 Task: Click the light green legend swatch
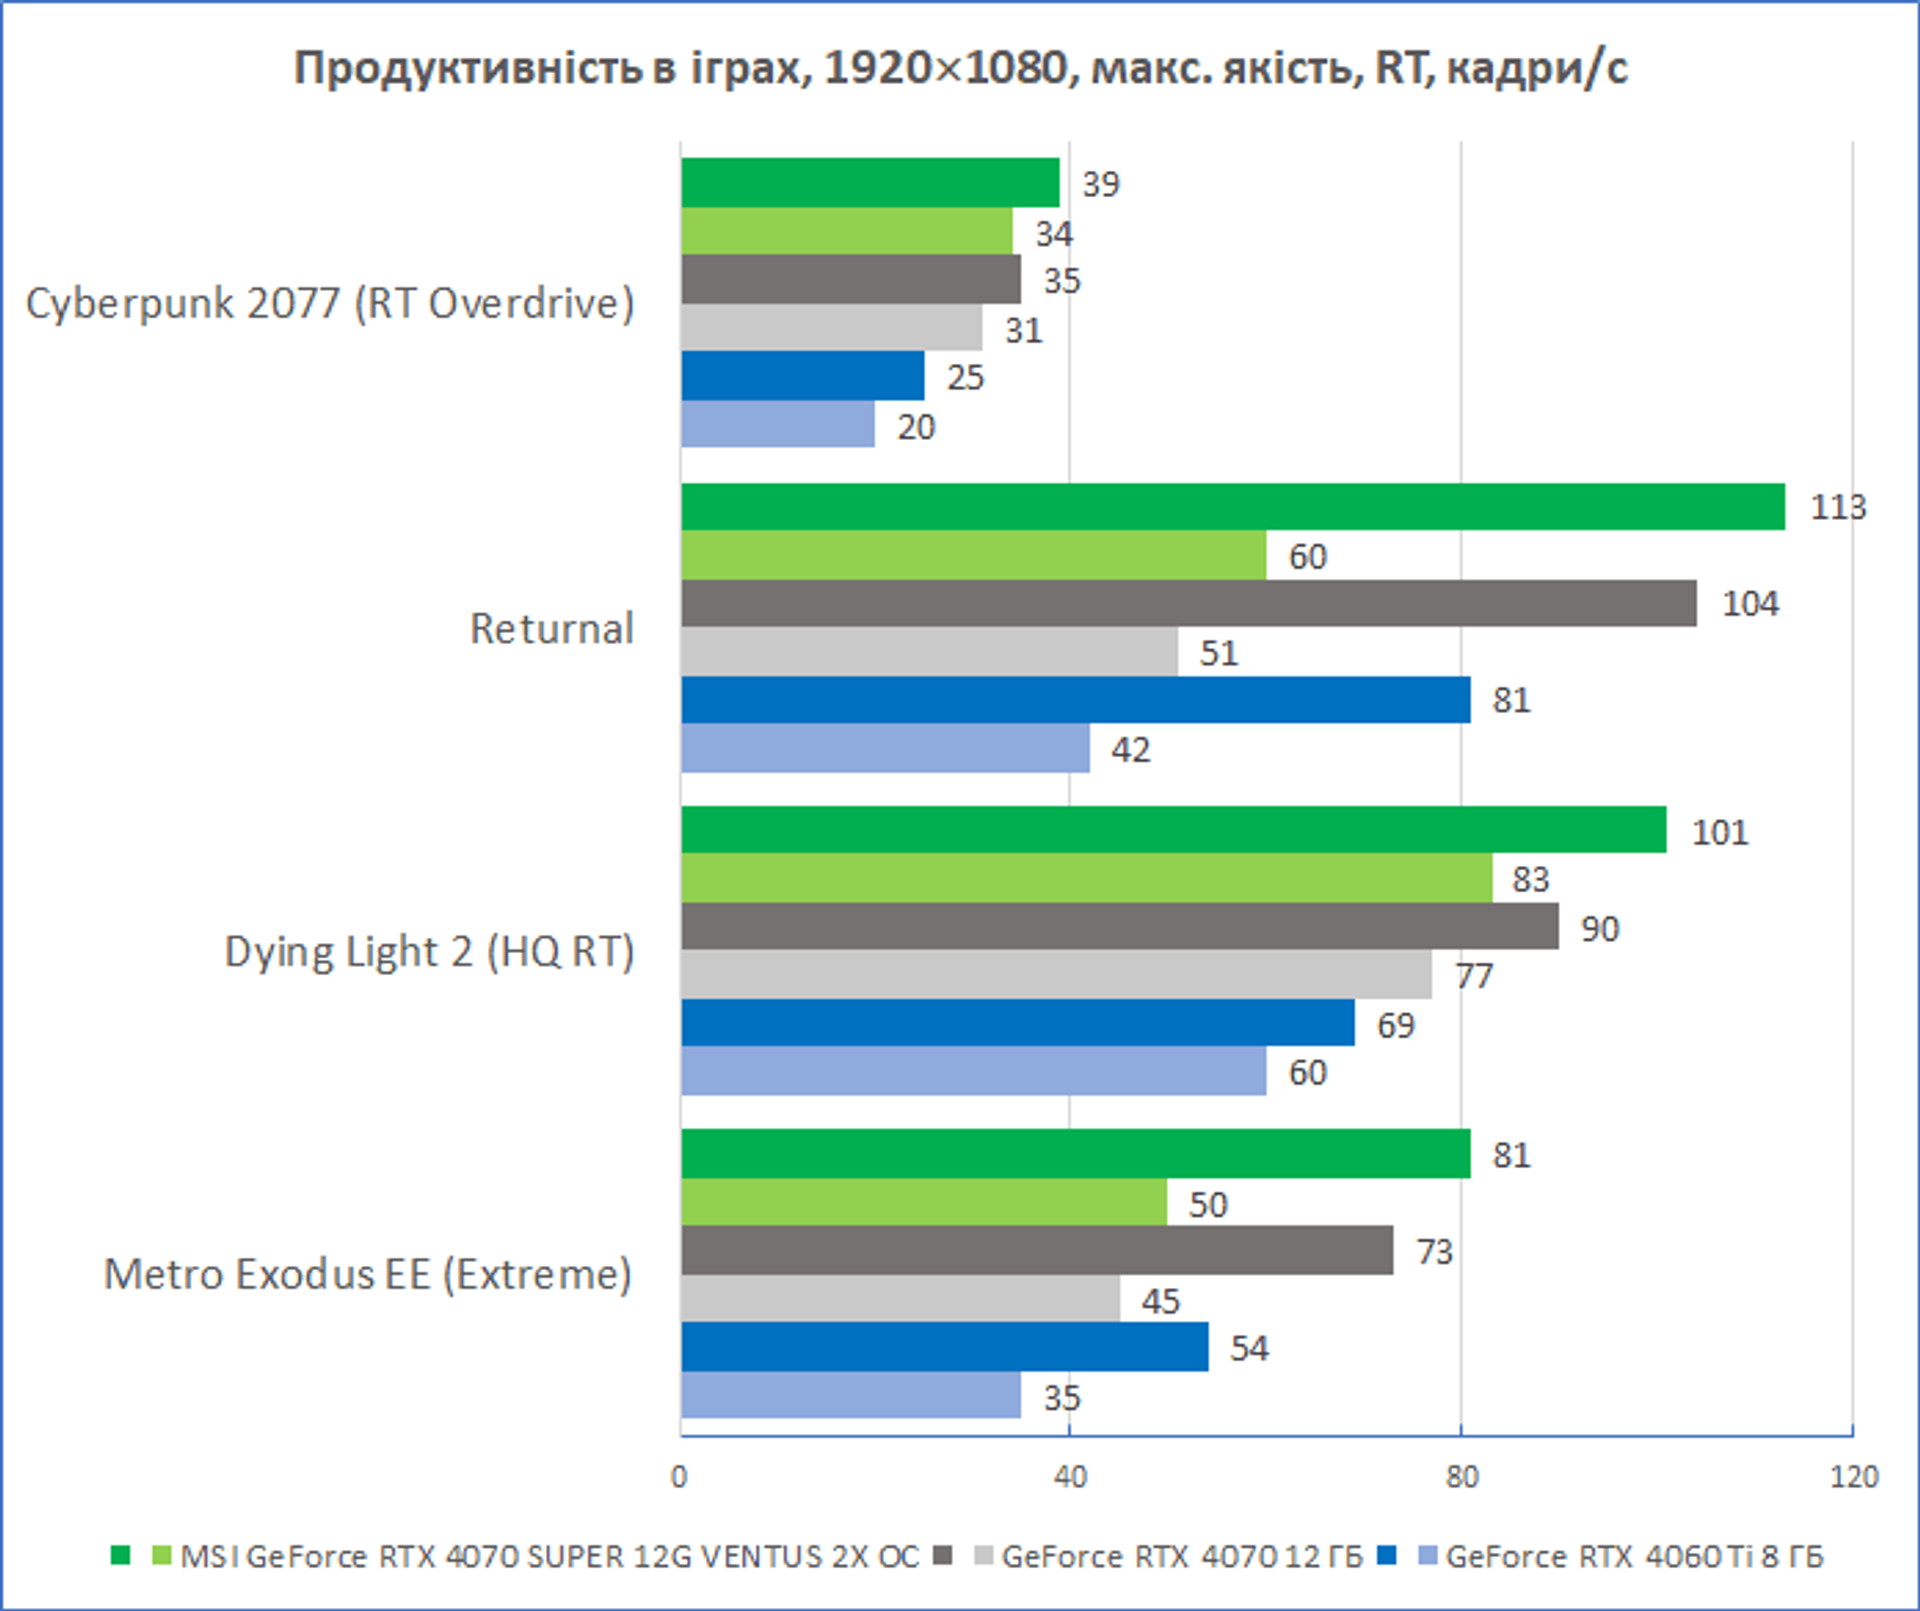pos(162,1555)
